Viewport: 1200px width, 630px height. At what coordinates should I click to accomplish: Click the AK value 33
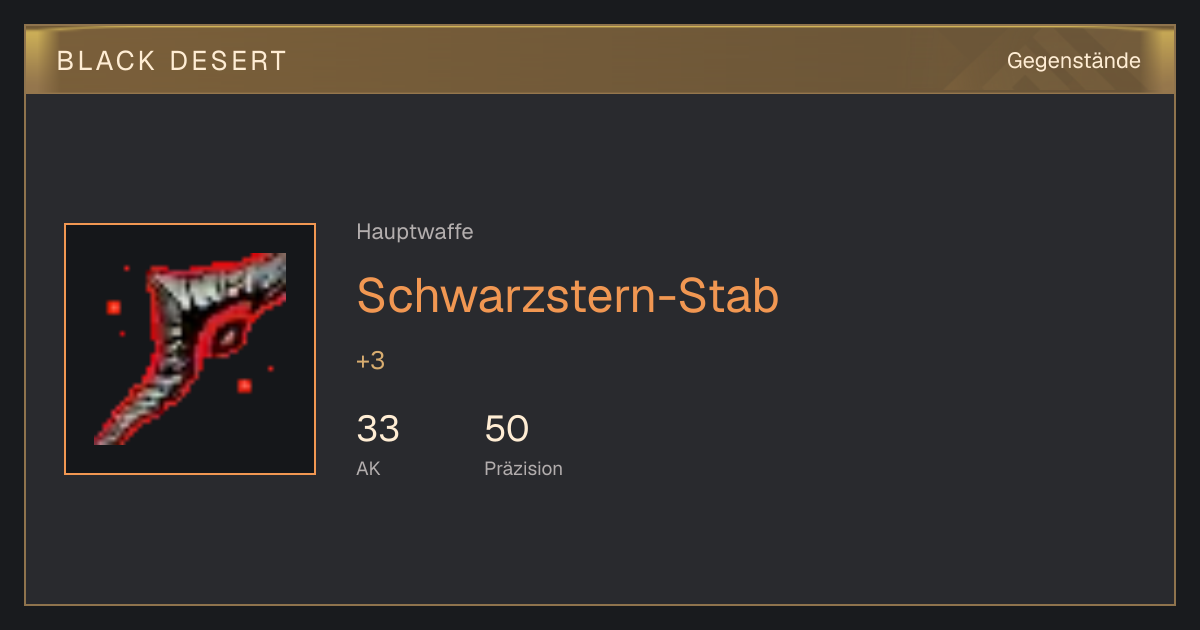(x=378, y=429)
